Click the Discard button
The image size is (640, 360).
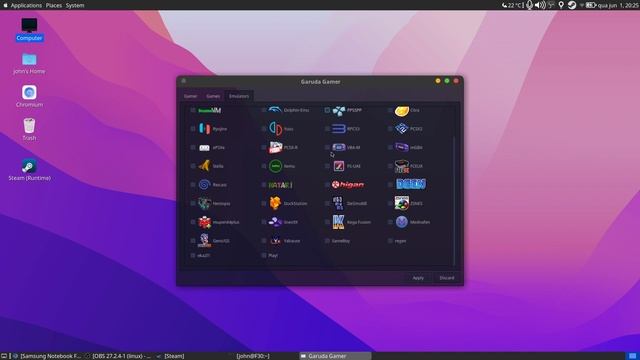(447, 278)
